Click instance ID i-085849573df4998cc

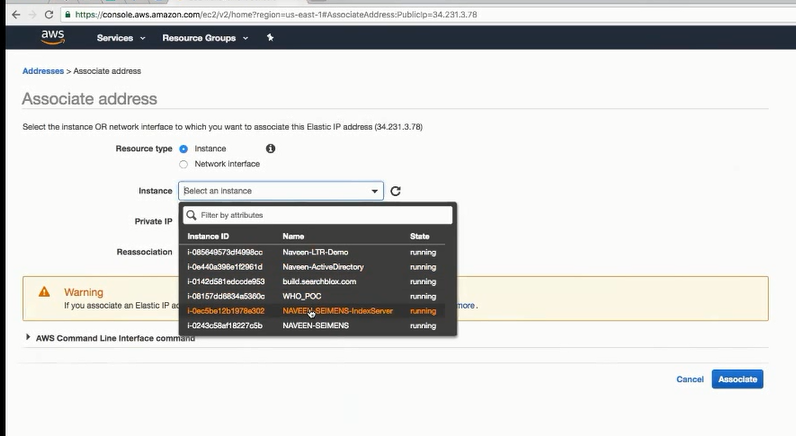tap(225, 252)
